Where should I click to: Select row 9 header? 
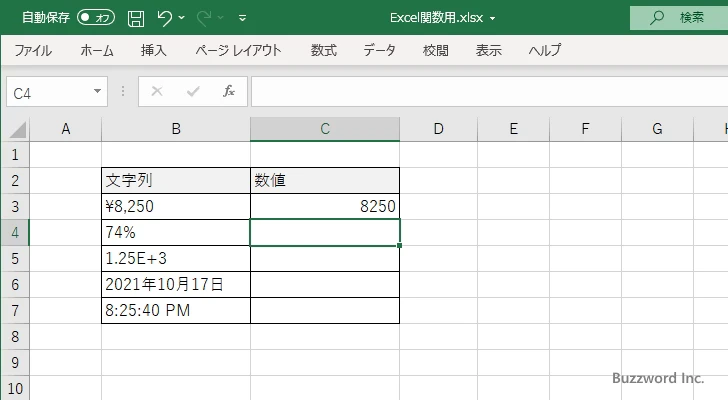pos(15,362)
